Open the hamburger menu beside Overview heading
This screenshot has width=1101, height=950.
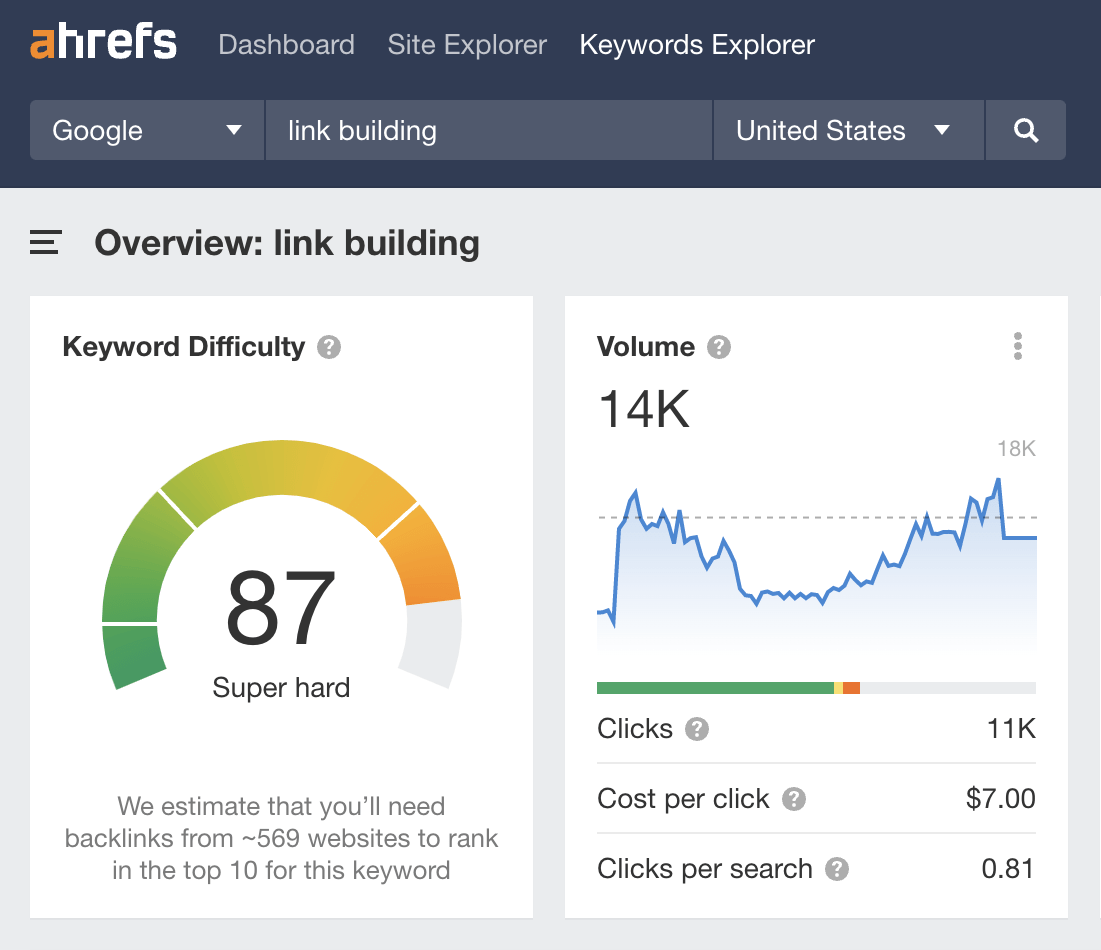point(44,242)
